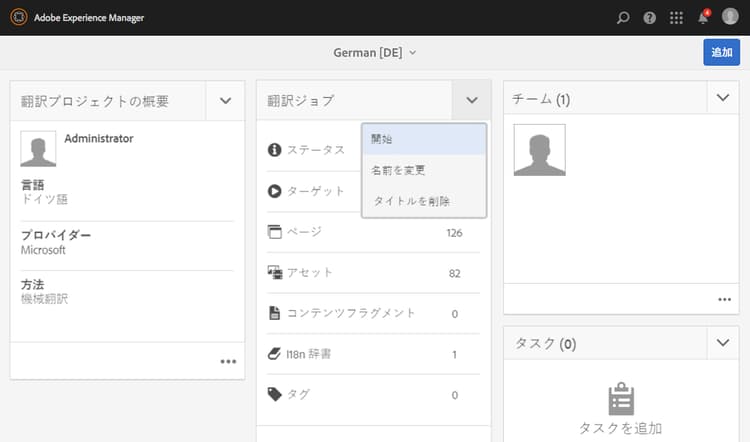Click the Microsoft provider value
The height and width of the screenshot is (442, 750).
43,250
